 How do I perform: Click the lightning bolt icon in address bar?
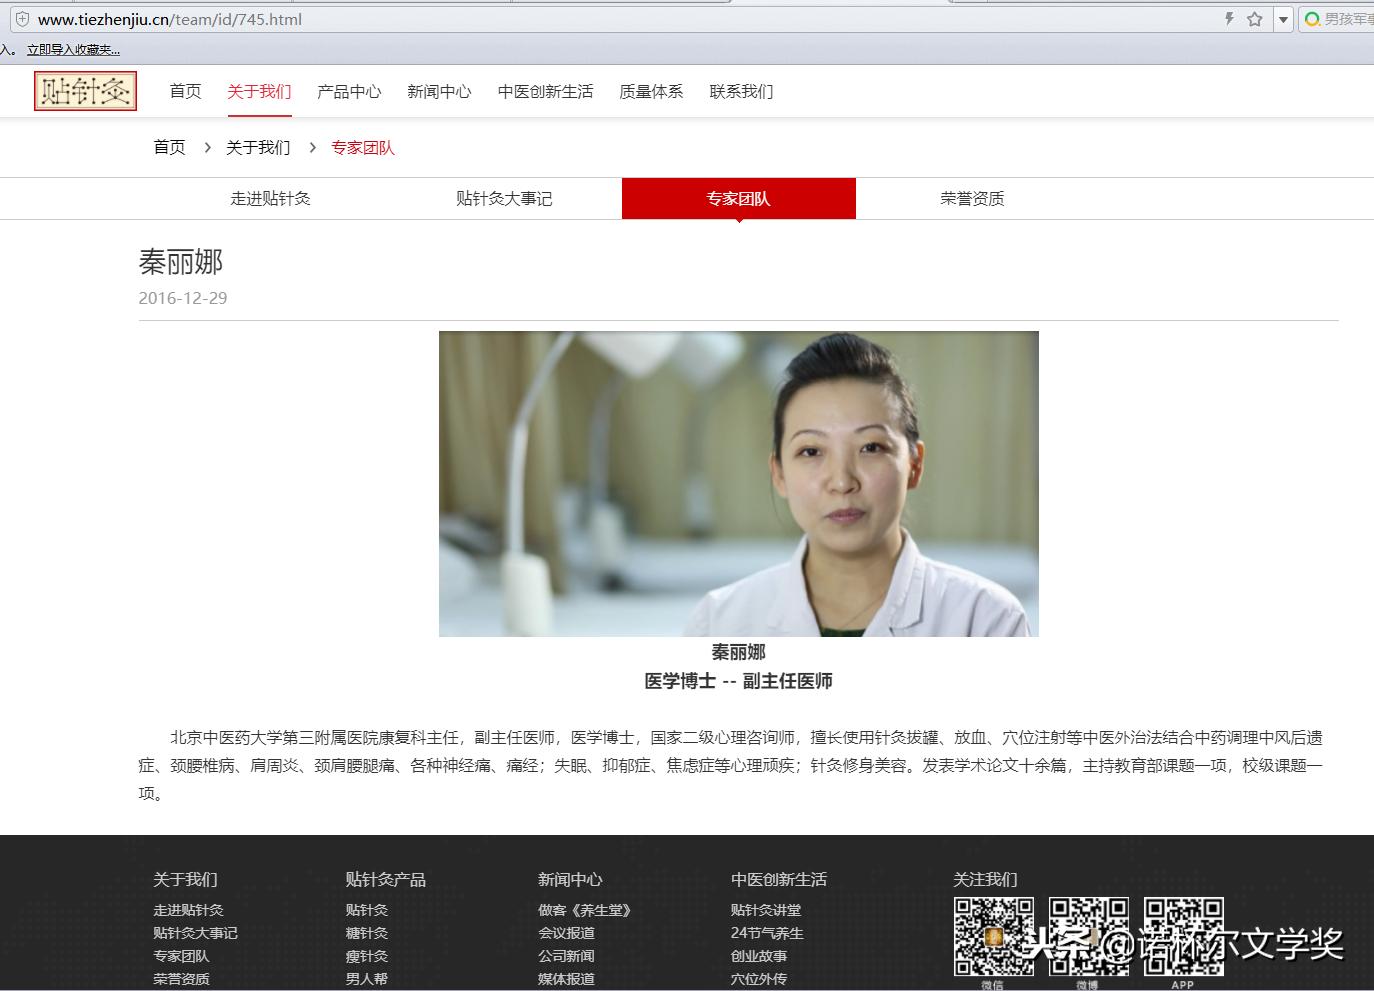[x=1230, y=18]
